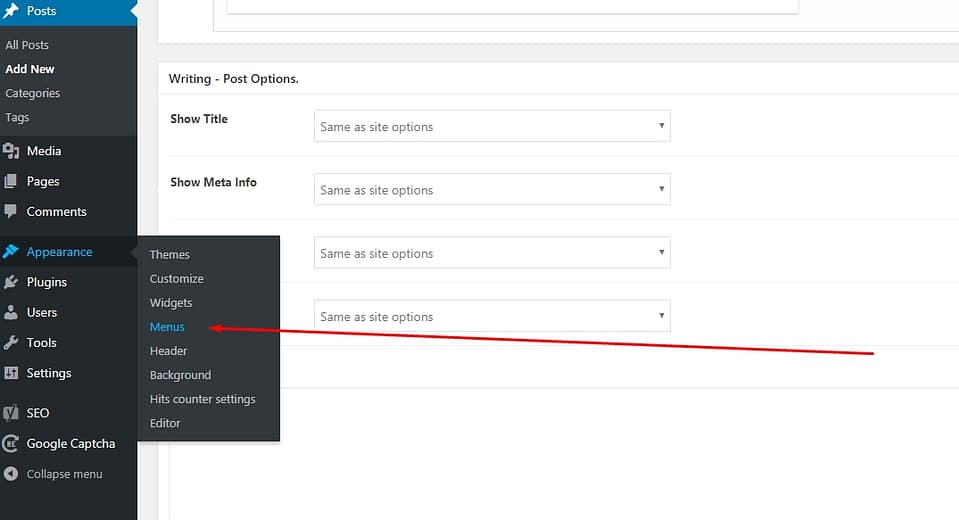Click the Show Meta Info label
959x520 pixels.
(213, 182)
